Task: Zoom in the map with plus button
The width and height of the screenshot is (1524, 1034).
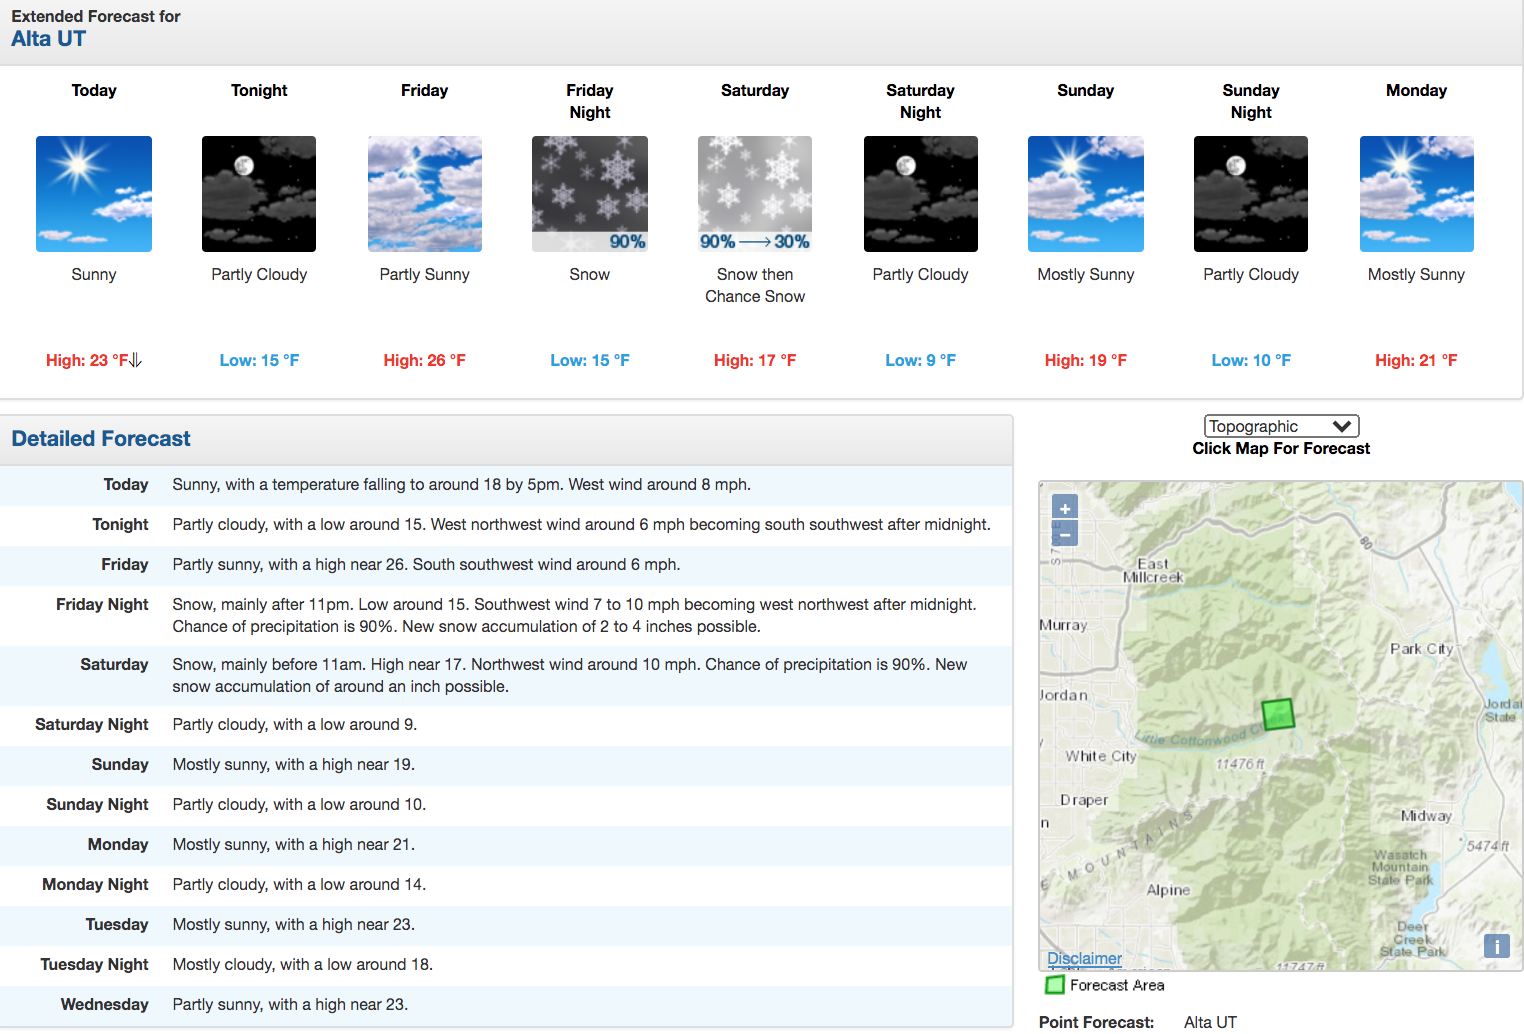Action: [1065, 508]
